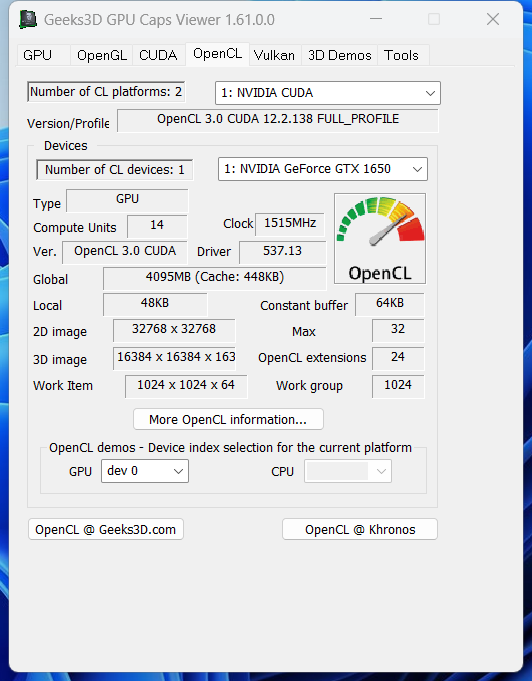
Task: Click the Number of CL devices field
Action: pyautogui.click(x=115, y=169)
